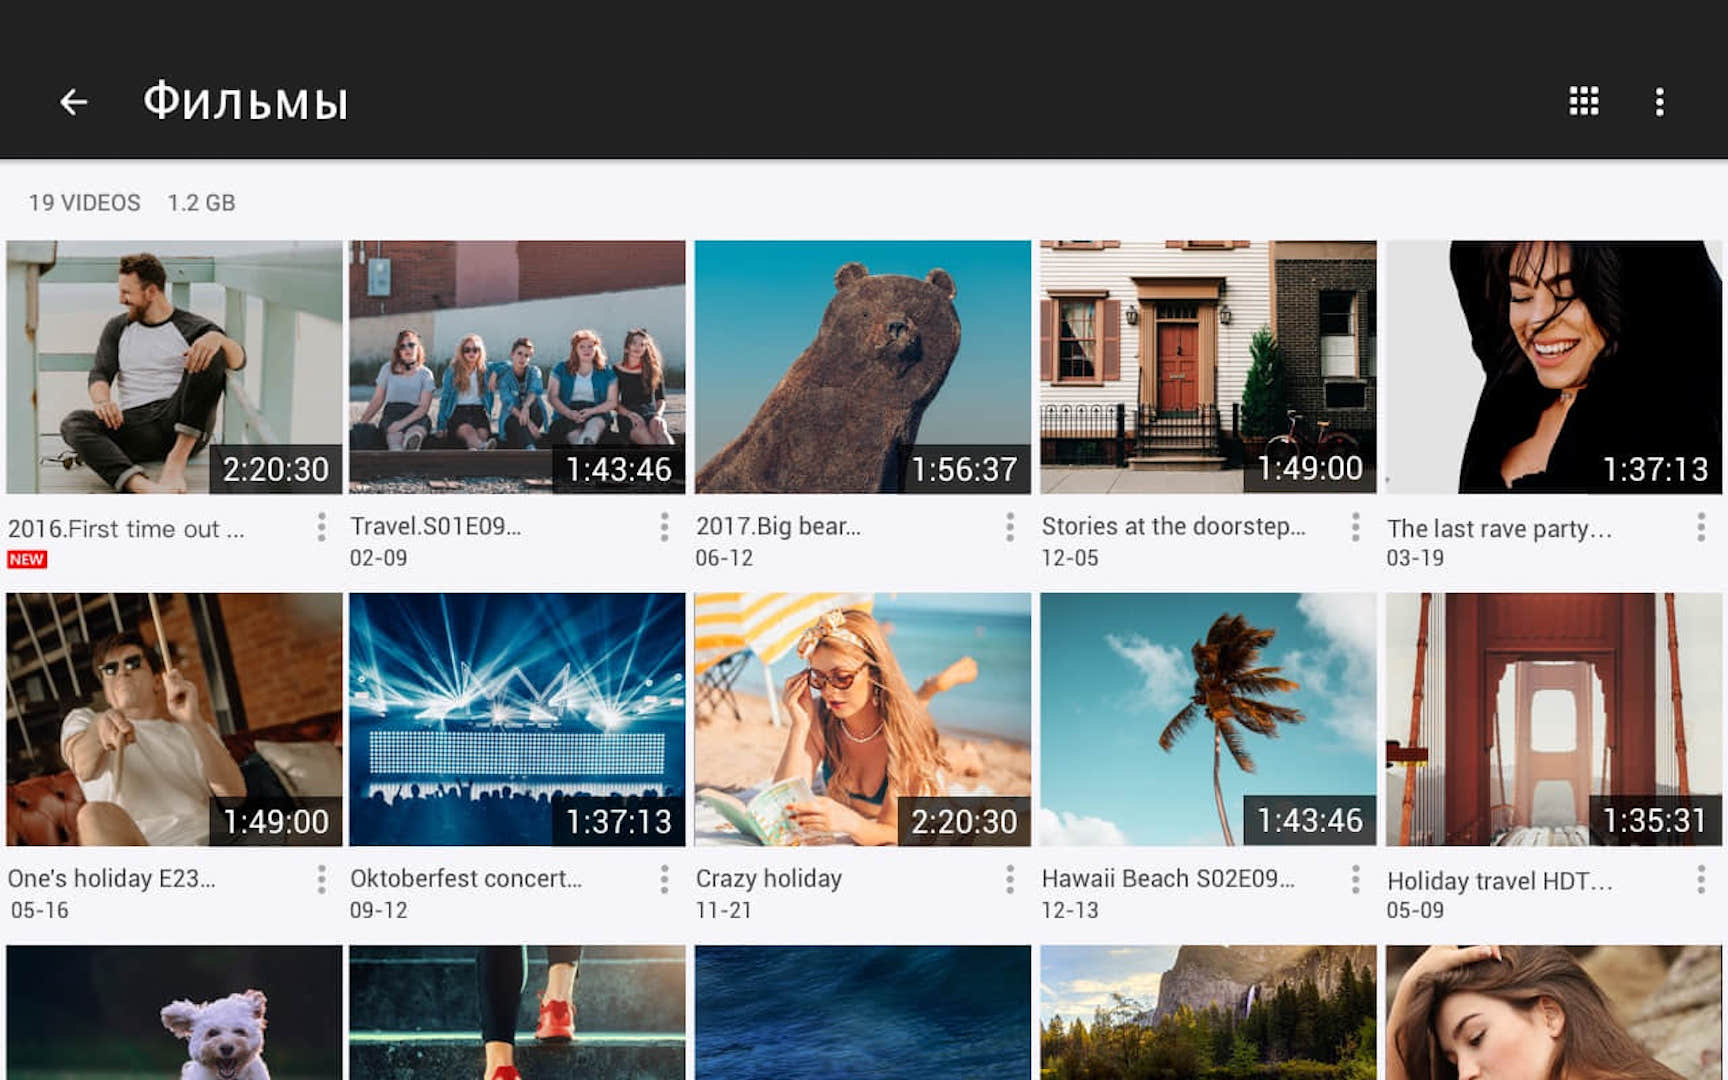
Task: Go back using the arrow icon
Action: coord(73,102)
